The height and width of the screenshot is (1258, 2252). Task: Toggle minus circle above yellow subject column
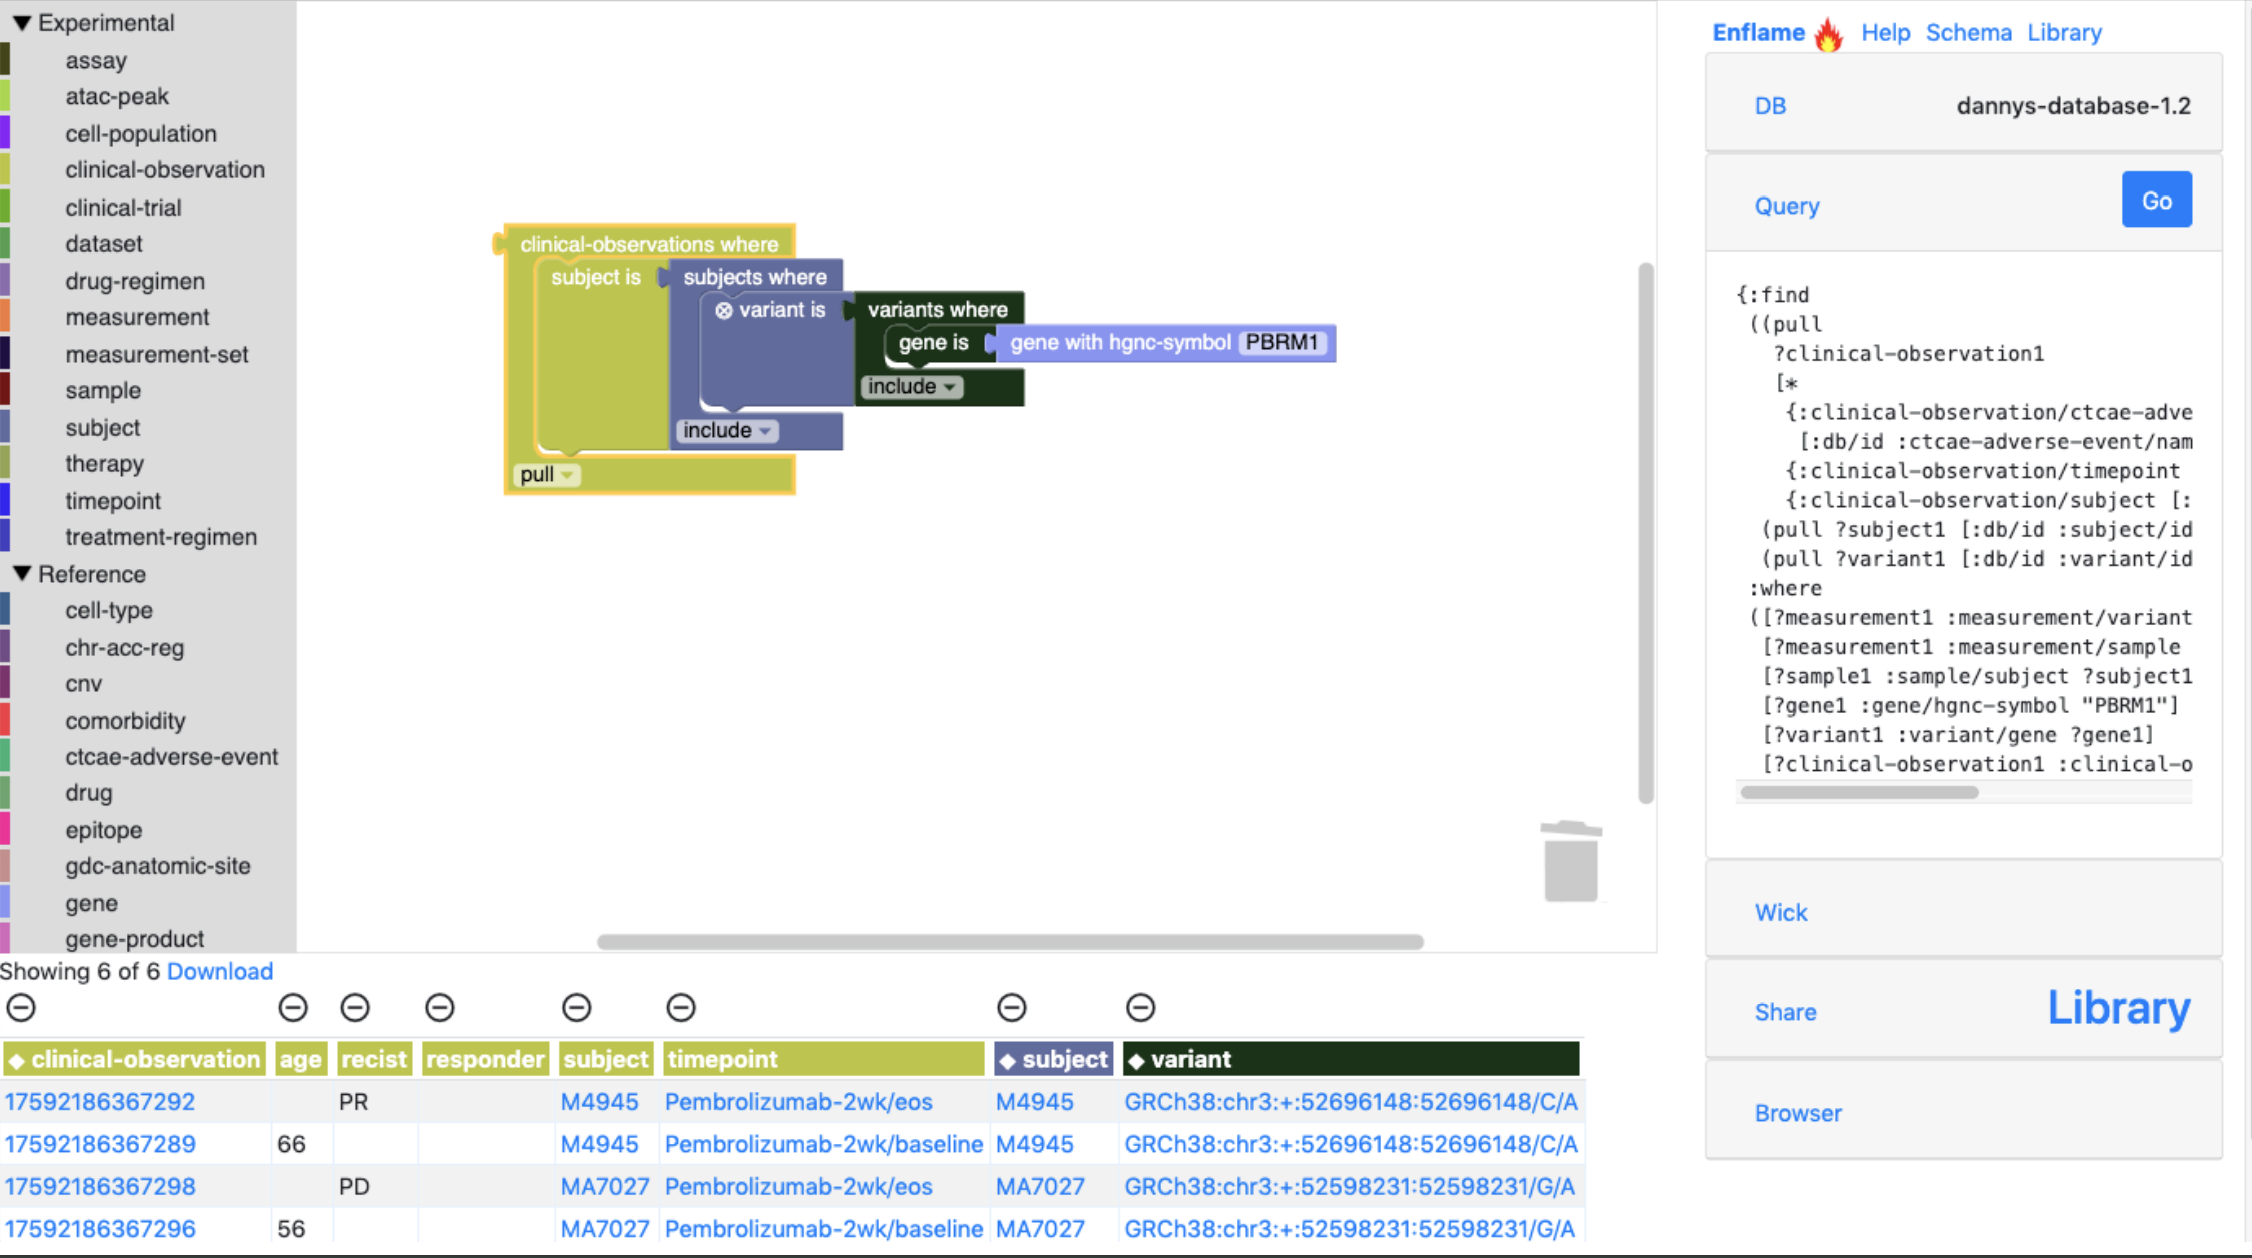[577, 1007]
